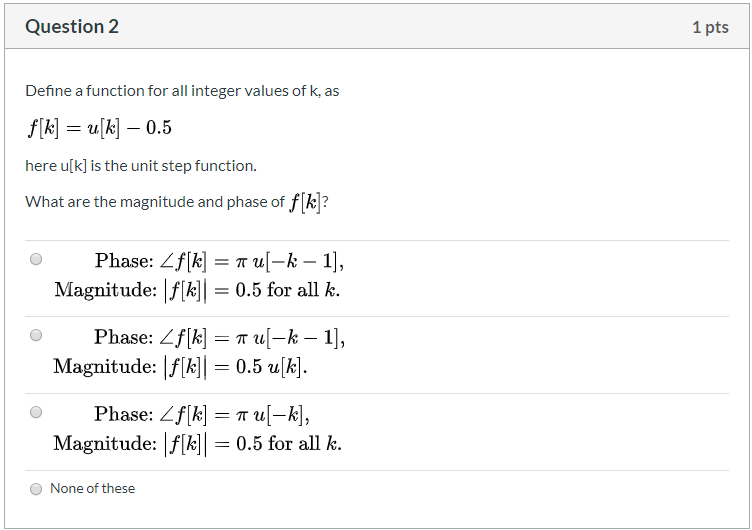Click the 'Question 2' header title
This screenshot has width=752, height=530.
[72, 26]
